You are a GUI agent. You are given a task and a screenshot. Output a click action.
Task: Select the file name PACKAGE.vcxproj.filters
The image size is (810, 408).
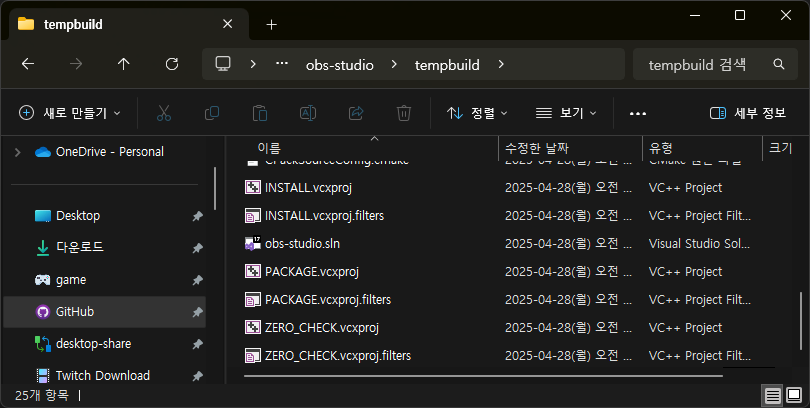tap(328, 300)
